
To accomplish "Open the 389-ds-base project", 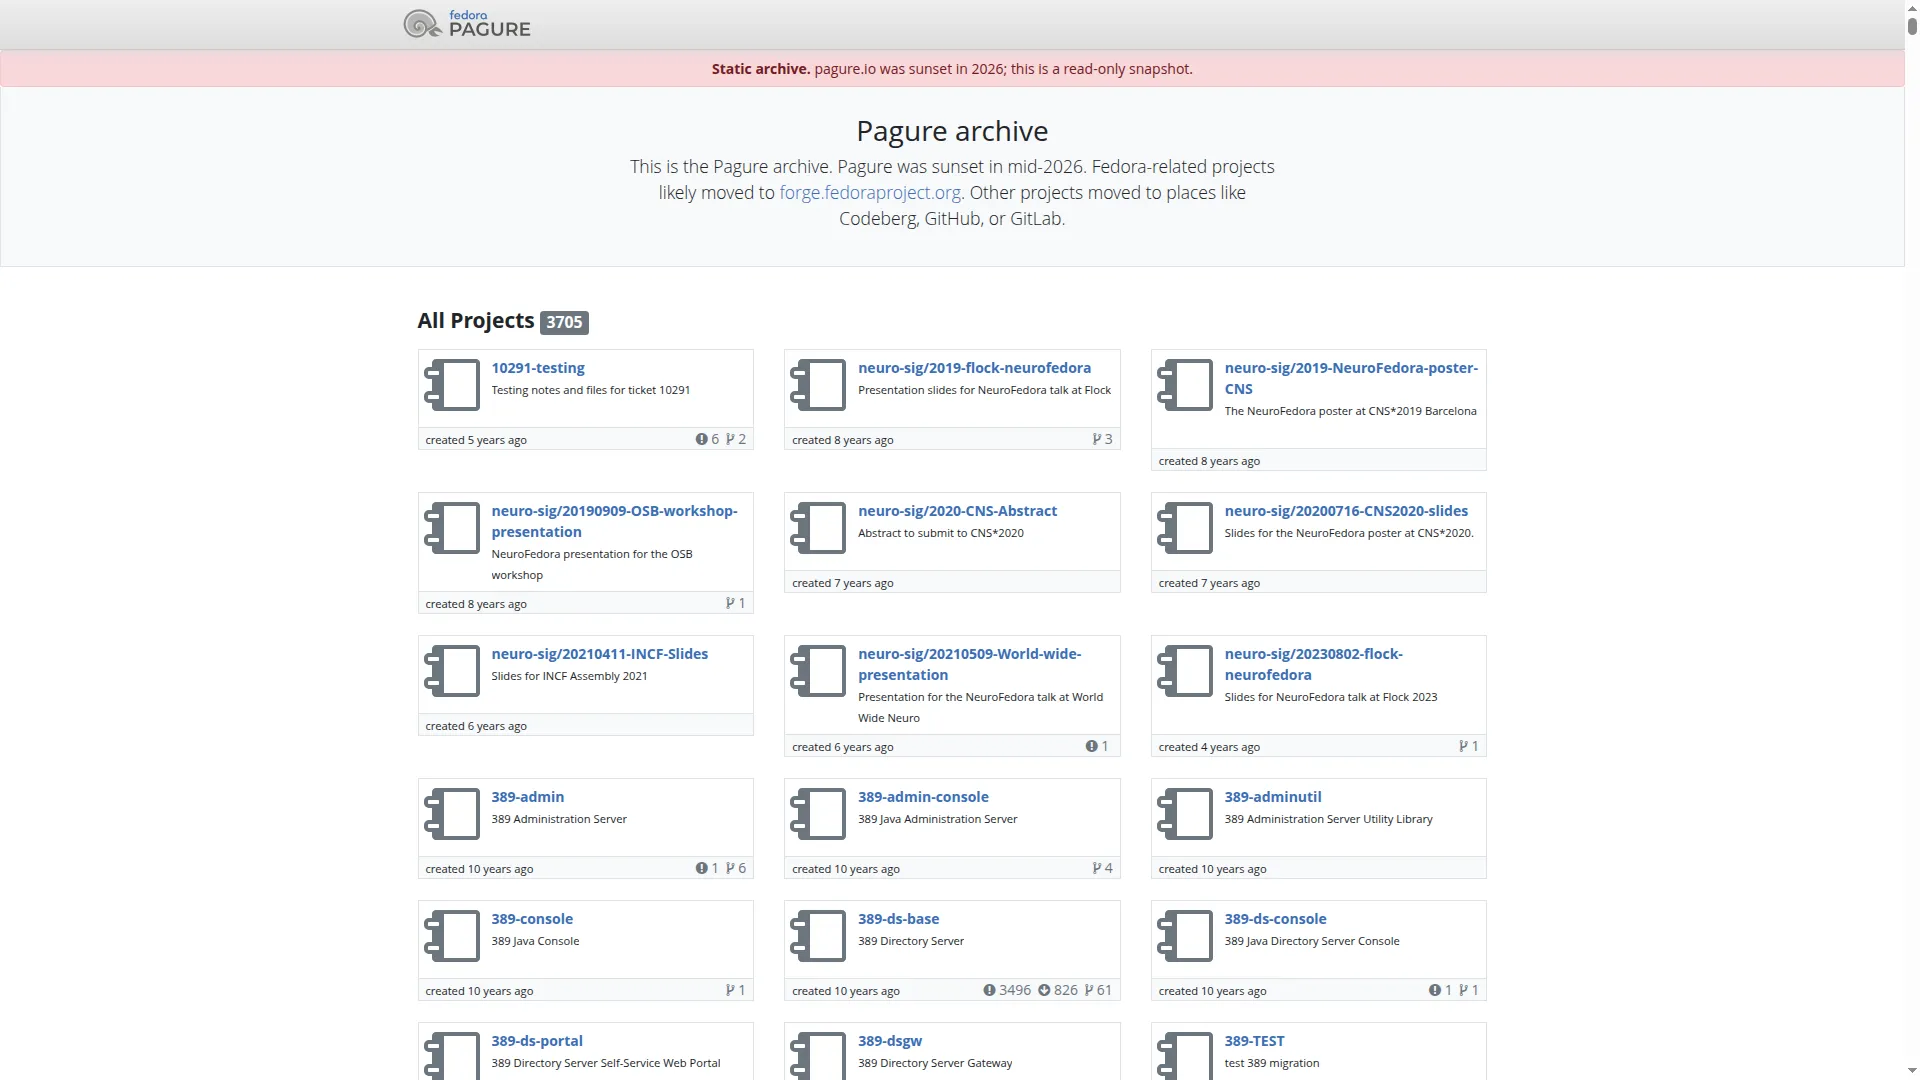I will [898, 919].
